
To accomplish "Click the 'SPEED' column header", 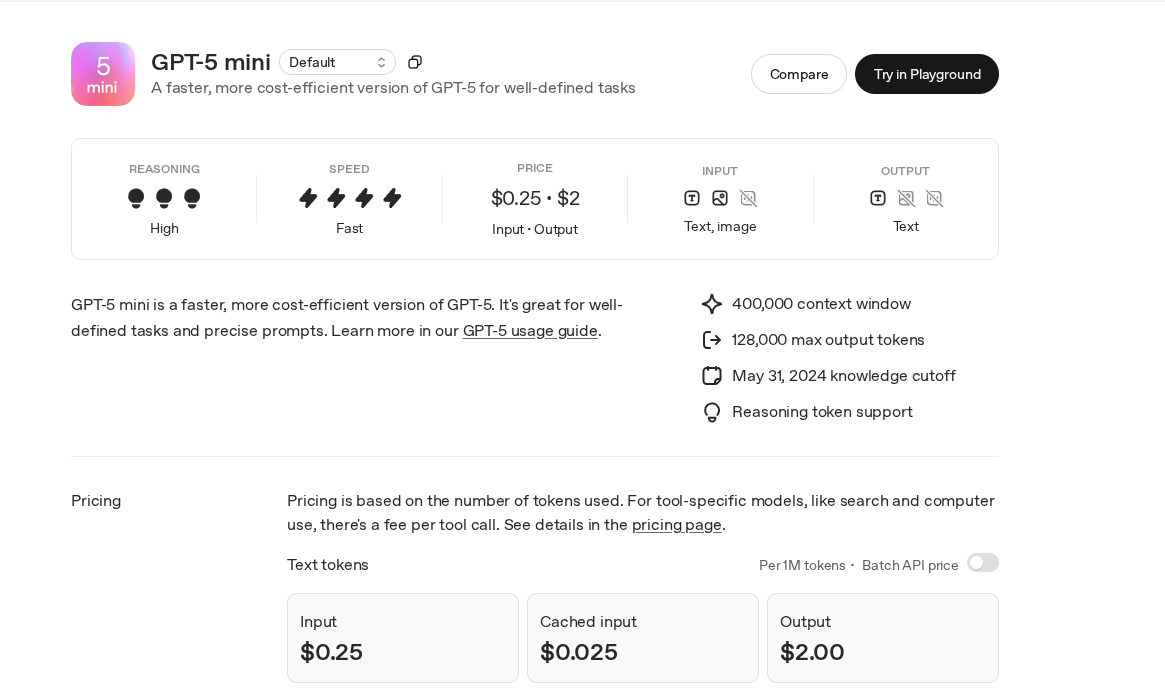I will (349, 169).
